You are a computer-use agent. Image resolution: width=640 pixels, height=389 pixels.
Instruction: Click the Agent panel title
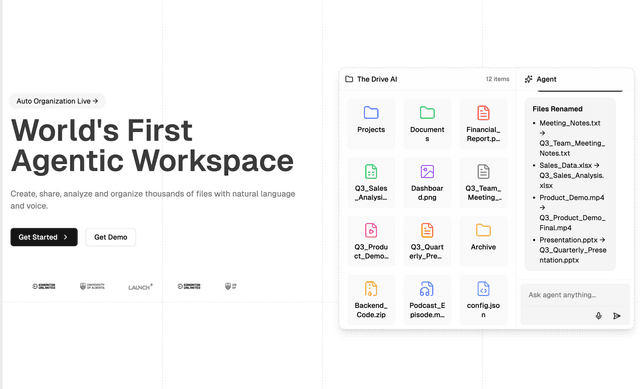click(x=546, y=79)
